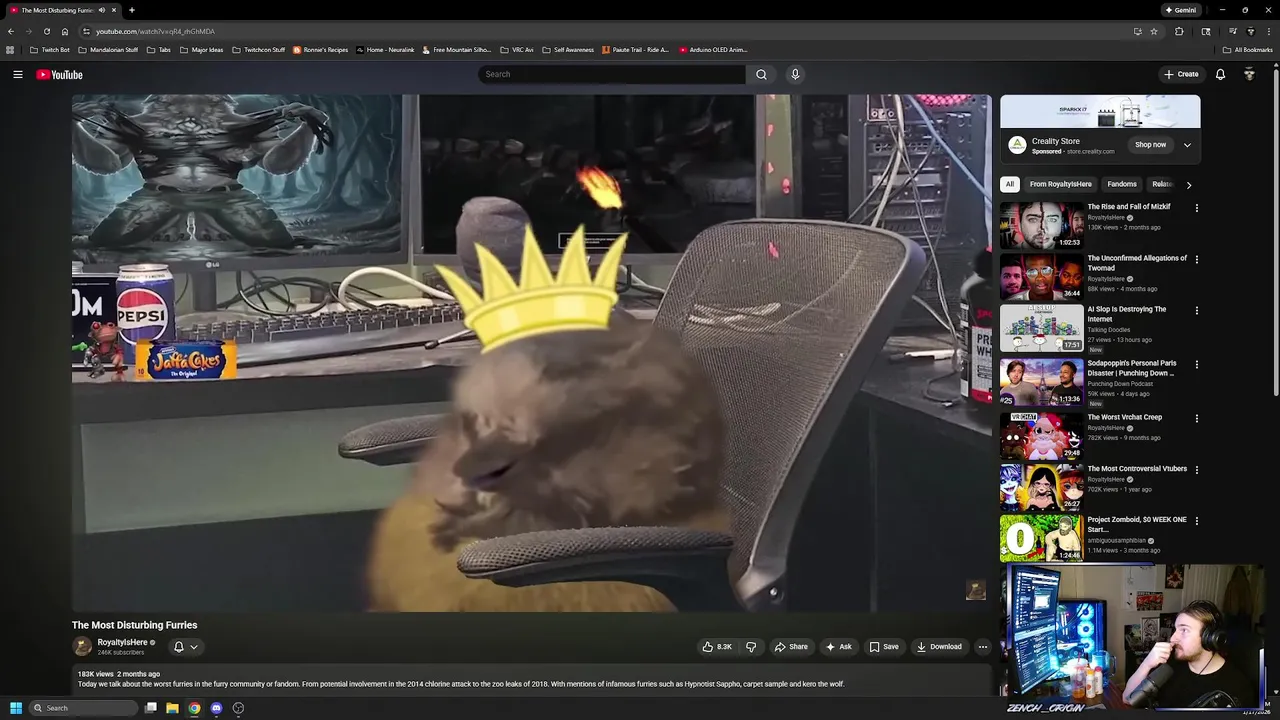
Task: Open the Mandalorian Stuff bookmarks folder
Action: [x=108, y=50]
